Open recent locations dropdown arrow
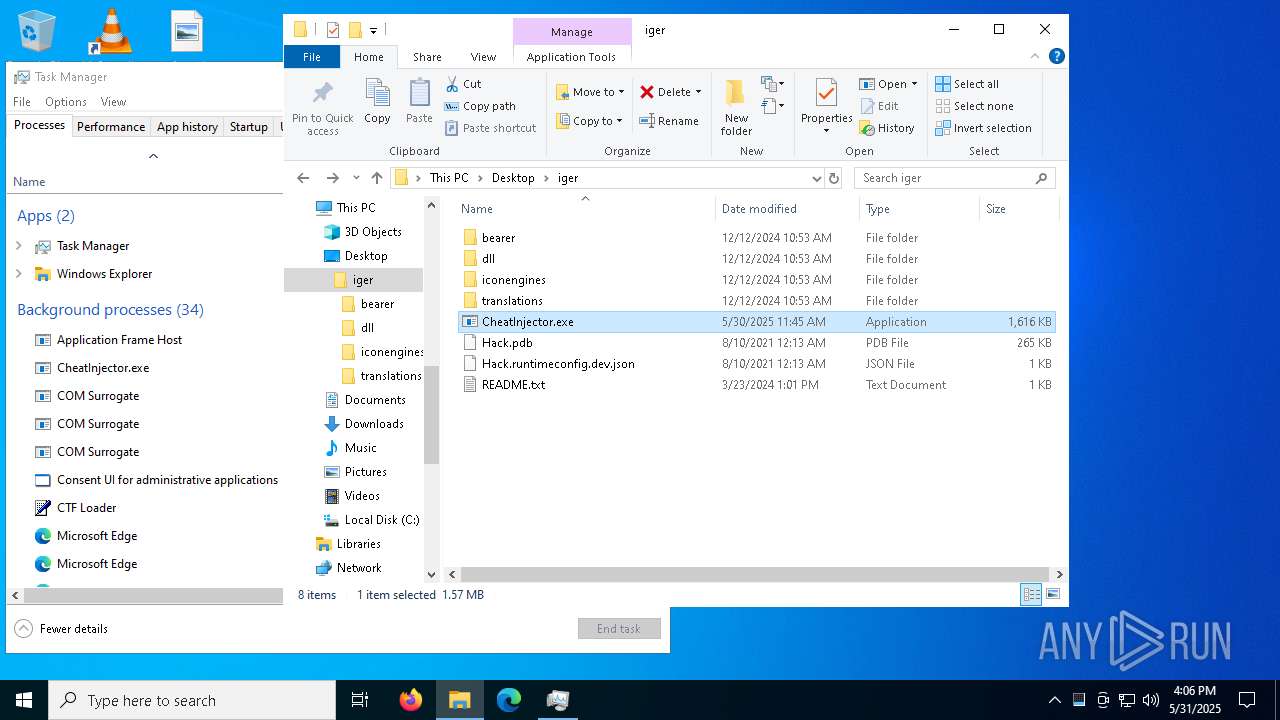The height and width of the screenshot is (720, 1280). (x=356, y=178)
